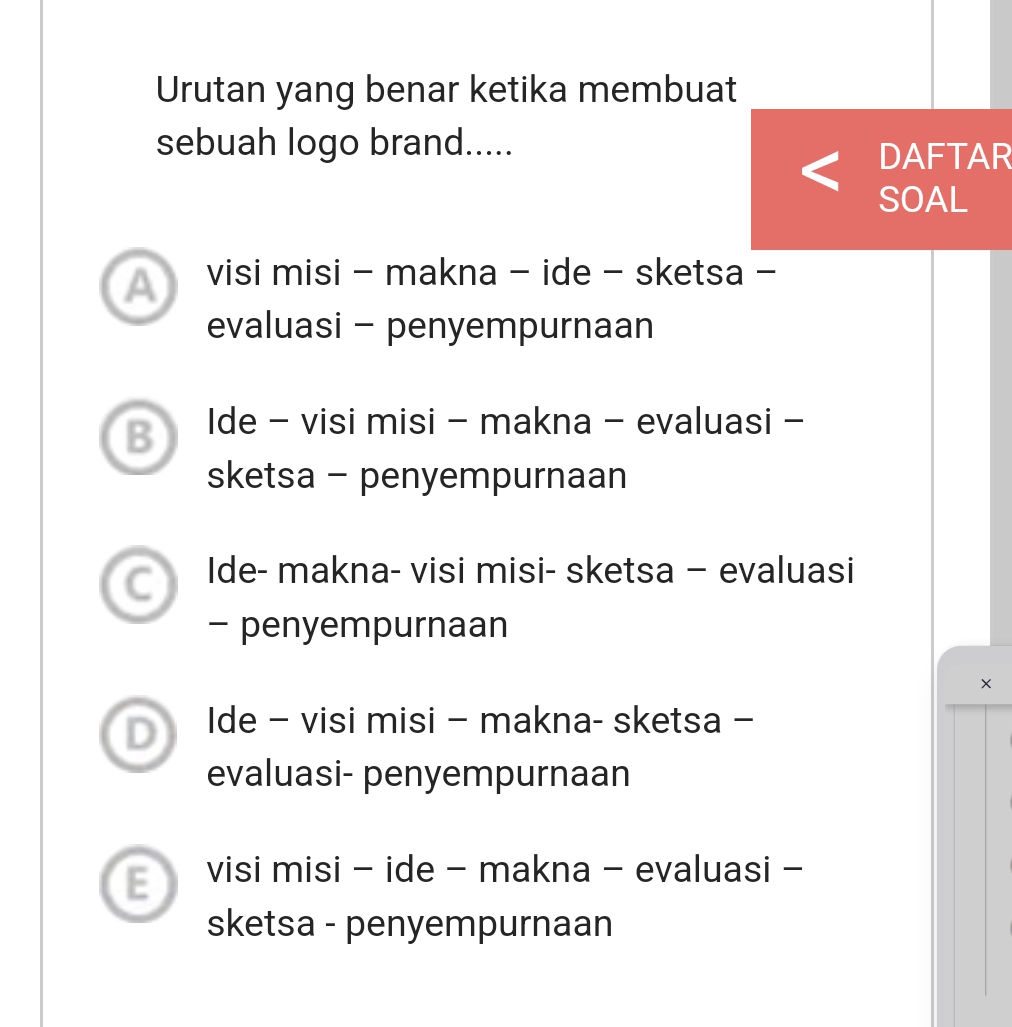Select answer option D
Screen dimensions: 1012x1027
click(x=138, y=735)
